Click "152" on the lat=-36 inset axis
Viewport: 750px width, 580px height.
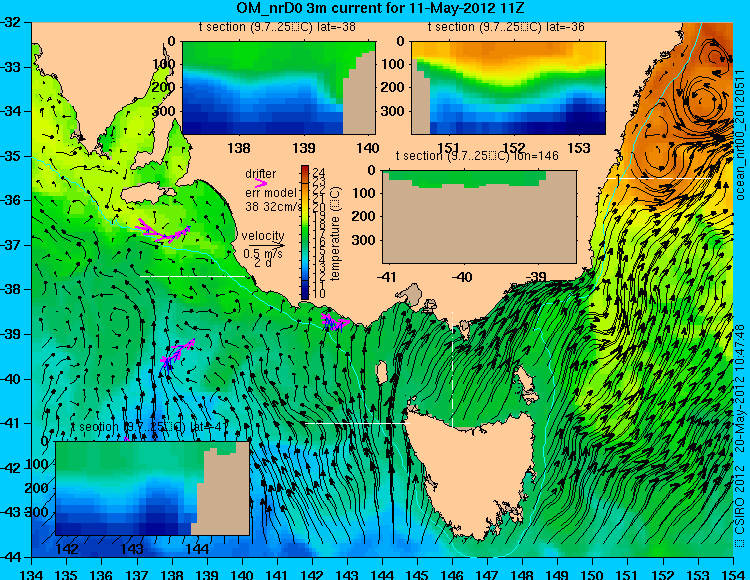514,148
